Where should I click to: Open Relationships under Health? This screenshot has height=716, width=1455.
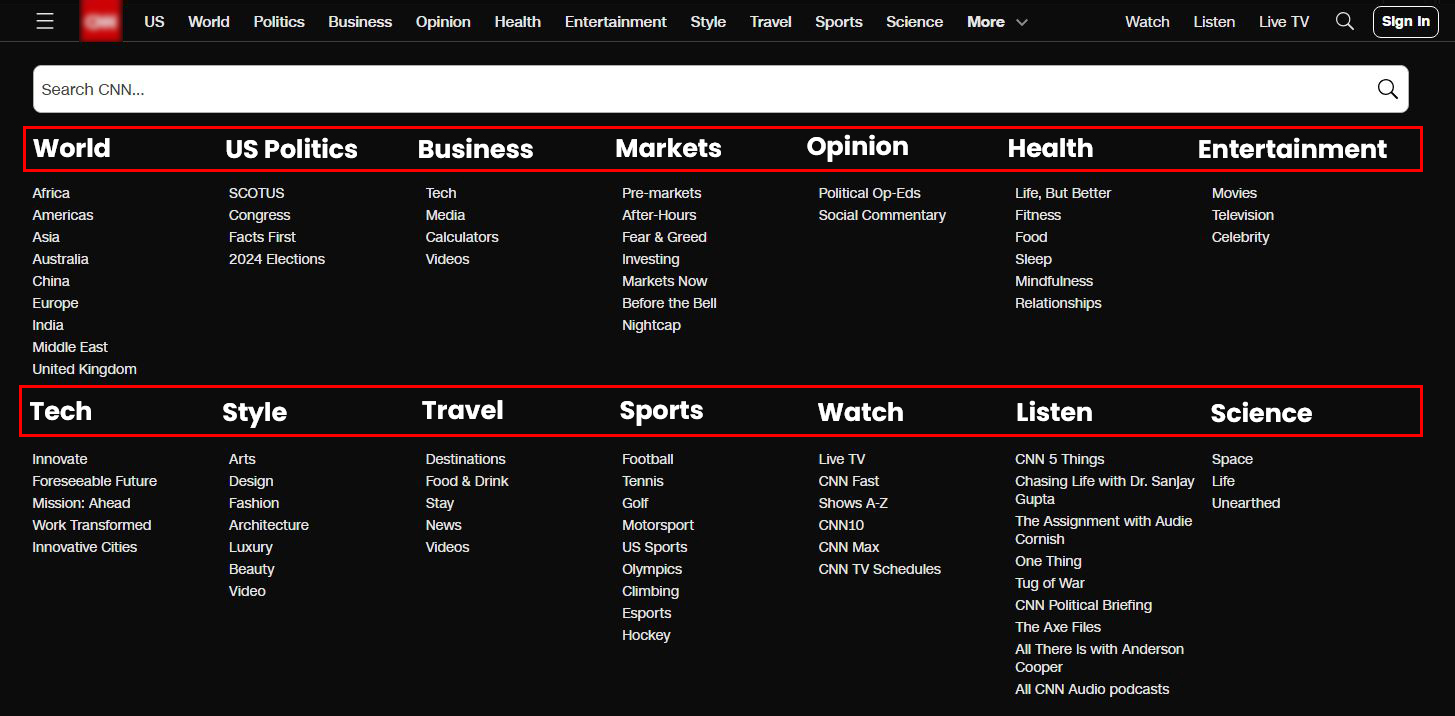pos(1058,303)
